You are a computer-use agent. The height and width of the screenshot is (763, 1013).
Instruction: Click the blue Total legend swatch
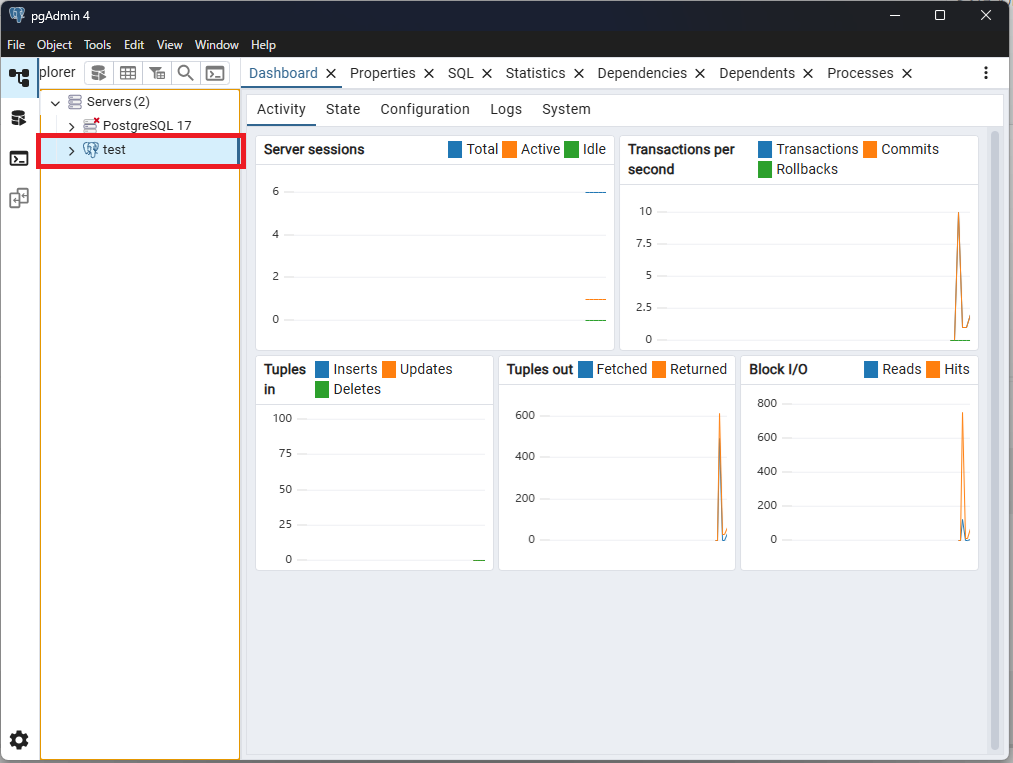click(455, 149)
